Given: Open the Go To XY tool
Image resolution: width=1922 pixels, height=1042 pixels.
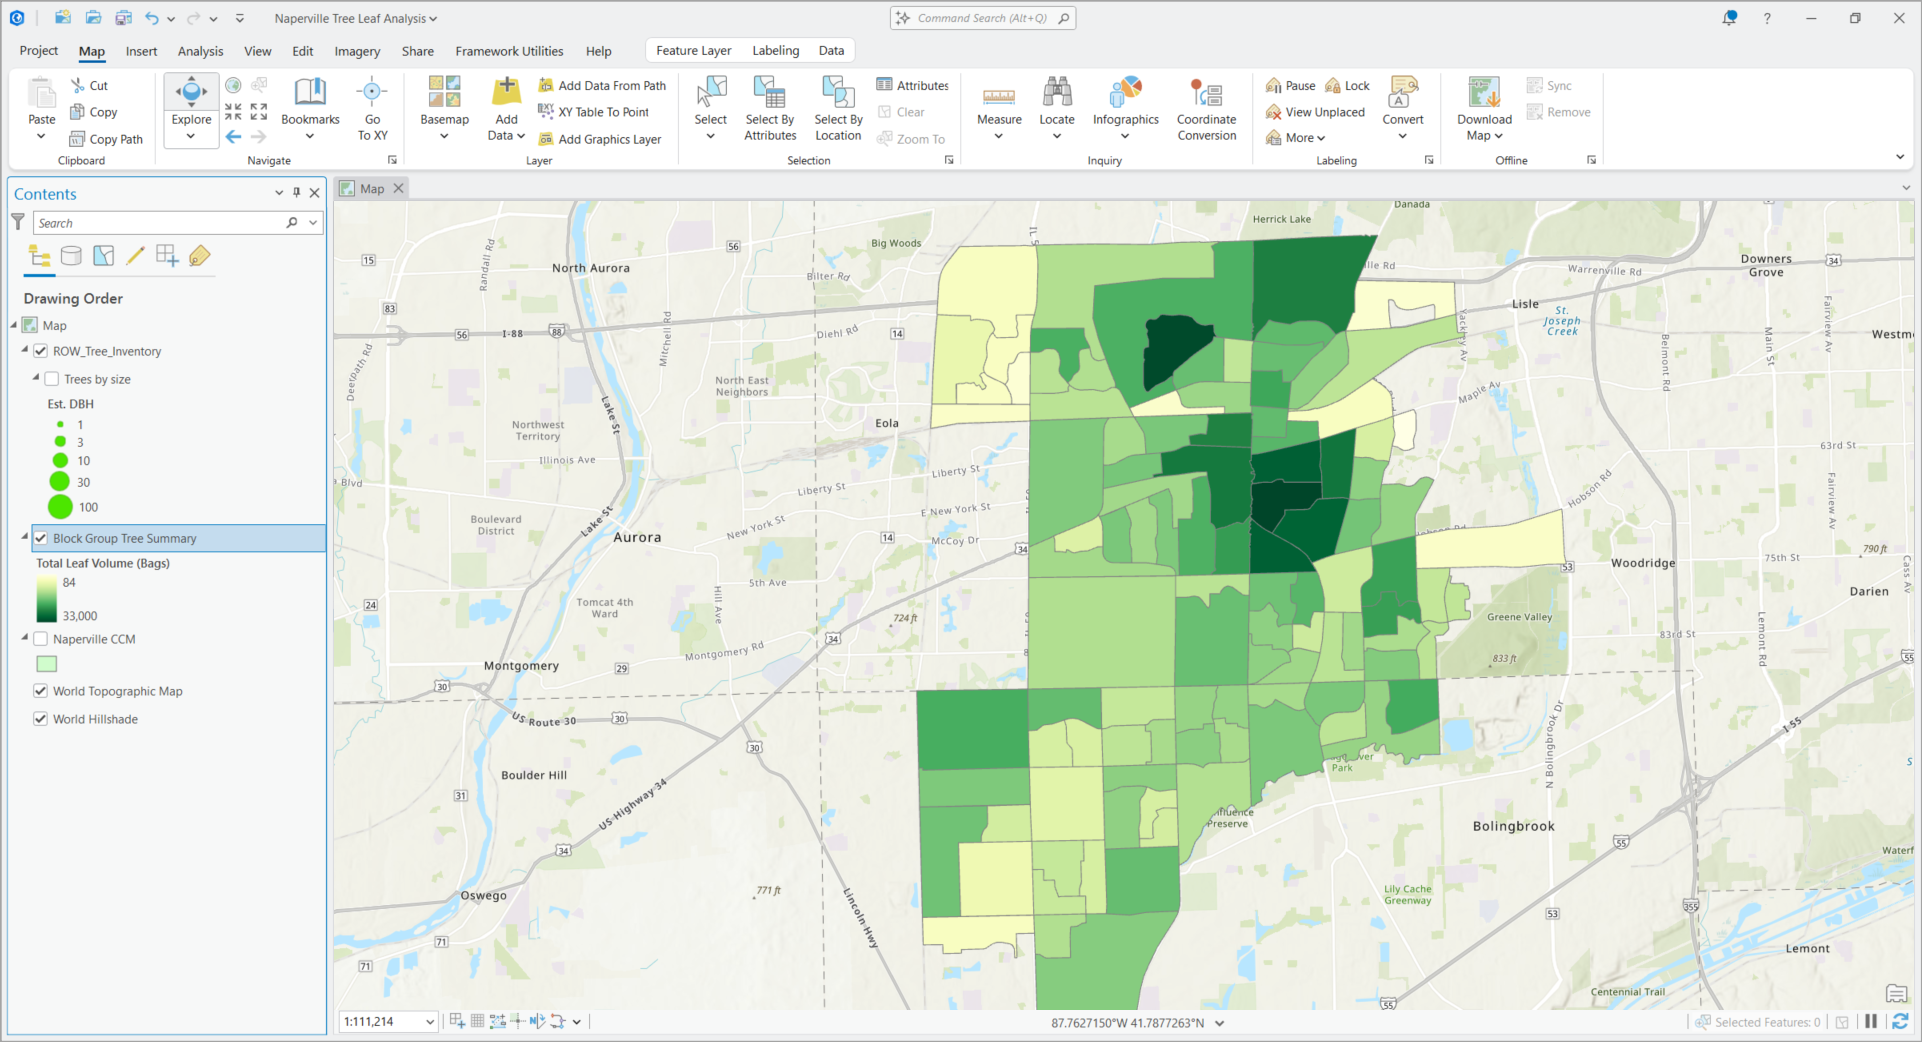Looking at the screenshot, I should (x=372, y=109).
